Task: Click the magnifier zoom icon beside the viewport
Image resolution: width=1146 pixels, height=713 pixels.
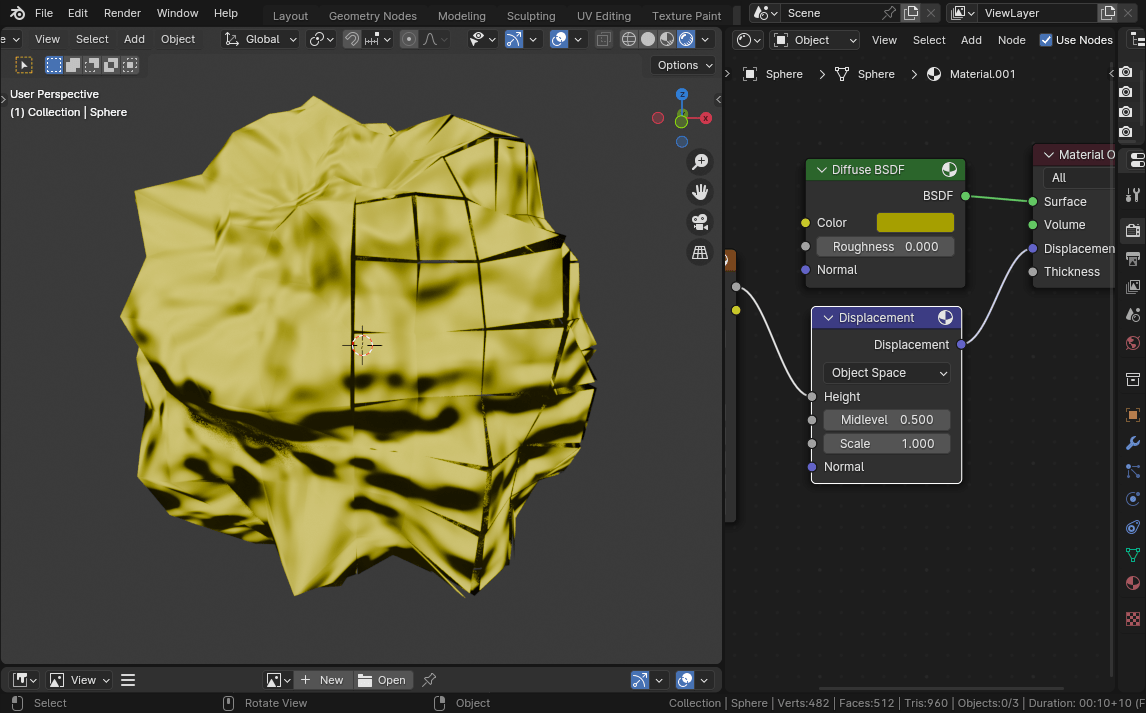Action: pyautogui.click(x=700, y=161)
